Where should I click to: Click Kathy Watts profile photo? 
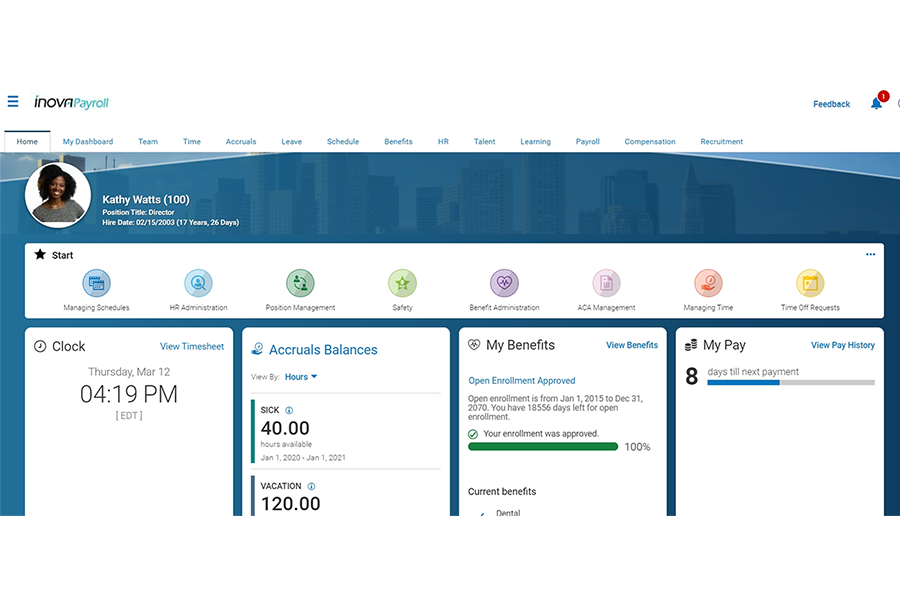point(58,196)
